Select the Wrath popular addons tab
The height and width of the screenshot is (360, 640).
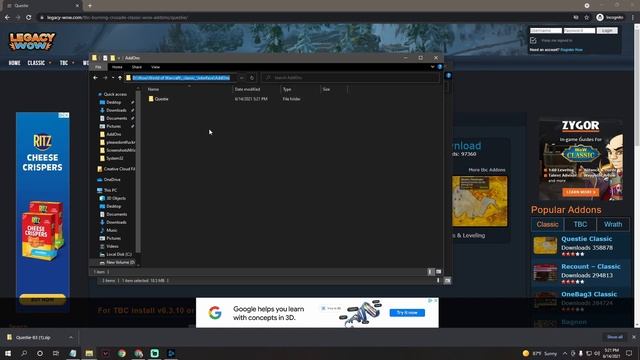[613, 224]
